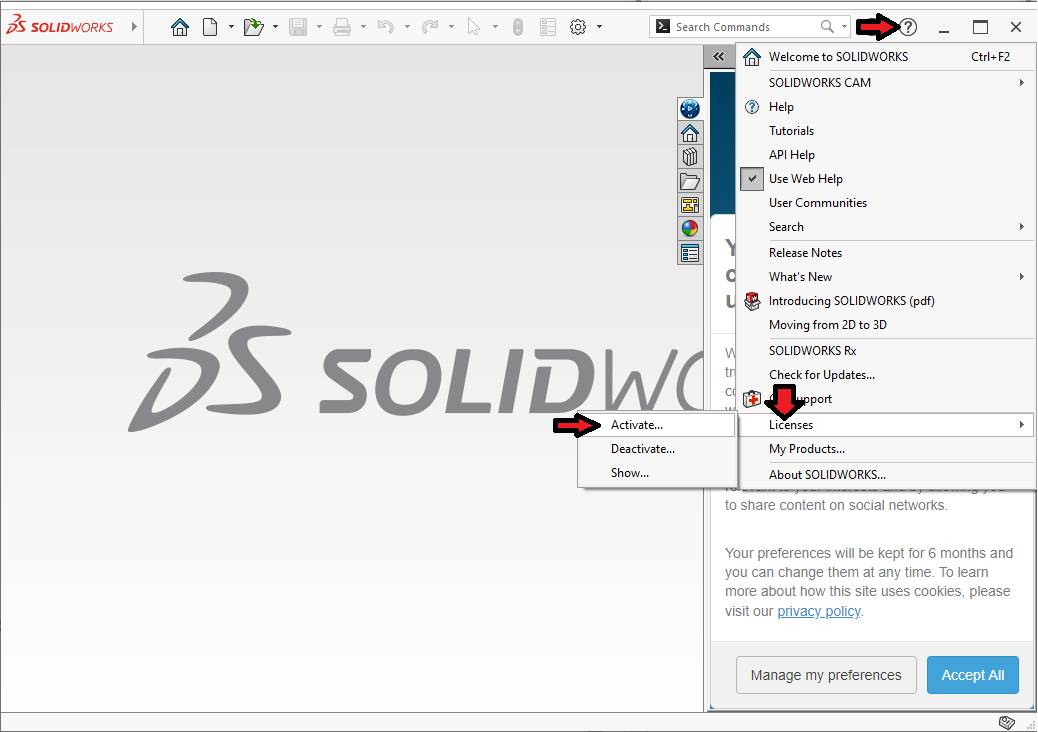Screen dimensions: 1038x732
Task: Expand the Search submenu entry
Action: [x=885, y=226]
